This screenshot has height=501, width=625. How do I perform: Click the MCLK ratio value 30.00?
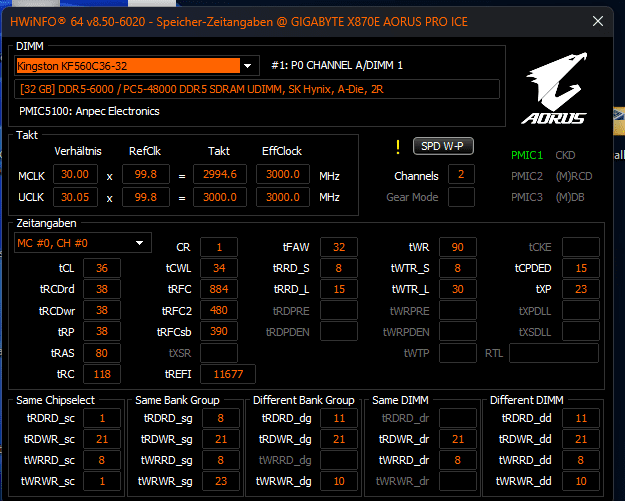pos(75,174)
